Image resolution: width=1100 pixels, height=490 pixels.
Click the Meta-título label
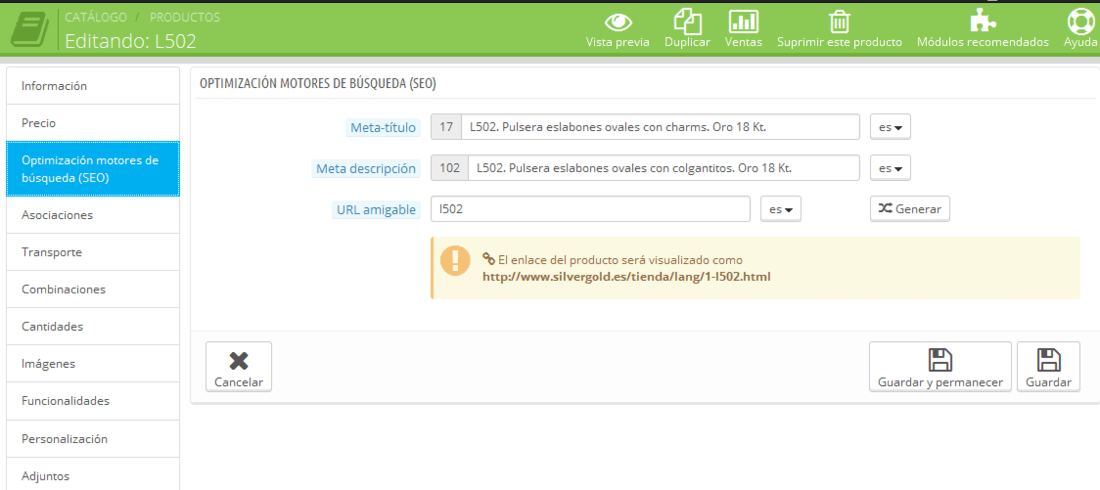tap(383, 128)
